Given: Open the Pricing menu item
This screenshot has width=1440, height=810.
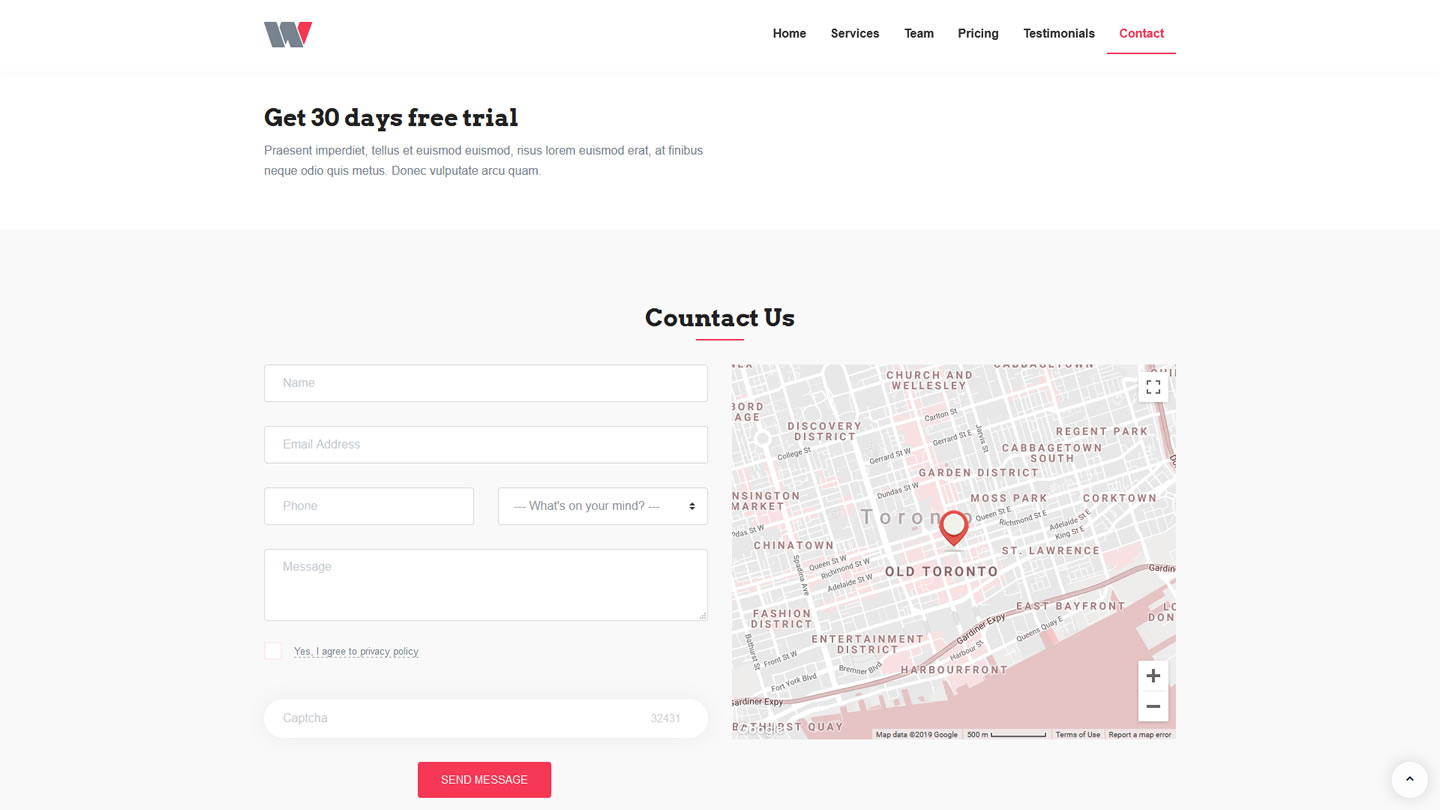Looking at the screenshot, I should coord(978,34).
